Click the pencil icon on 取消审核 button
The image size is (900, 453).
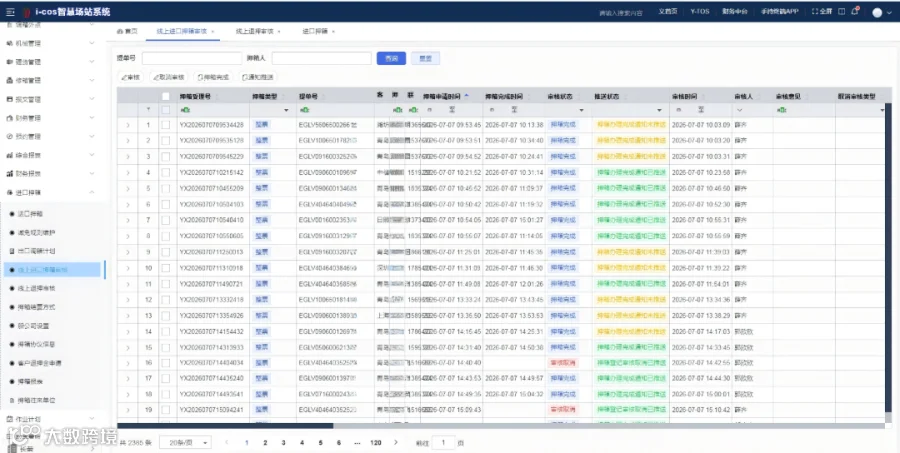click(156, 77)
